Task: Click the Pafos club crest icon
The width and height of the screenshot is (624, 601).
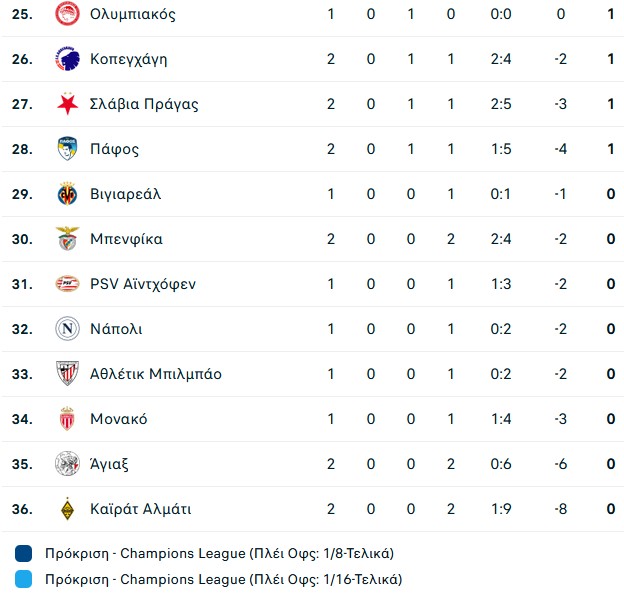Action: click(67, 149)
